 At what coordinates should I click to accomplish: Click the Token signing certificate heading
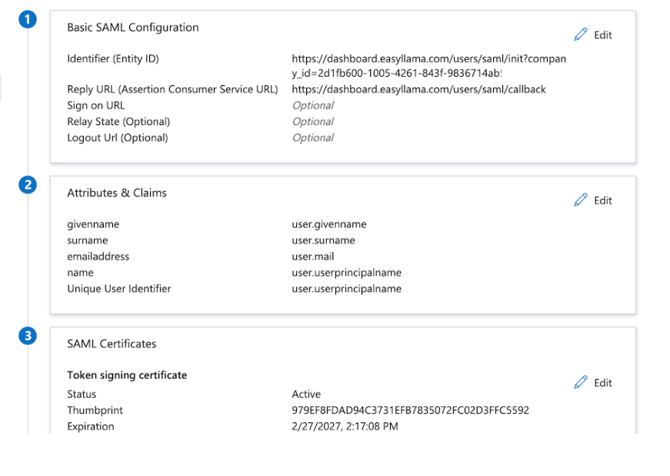point(127,375)
